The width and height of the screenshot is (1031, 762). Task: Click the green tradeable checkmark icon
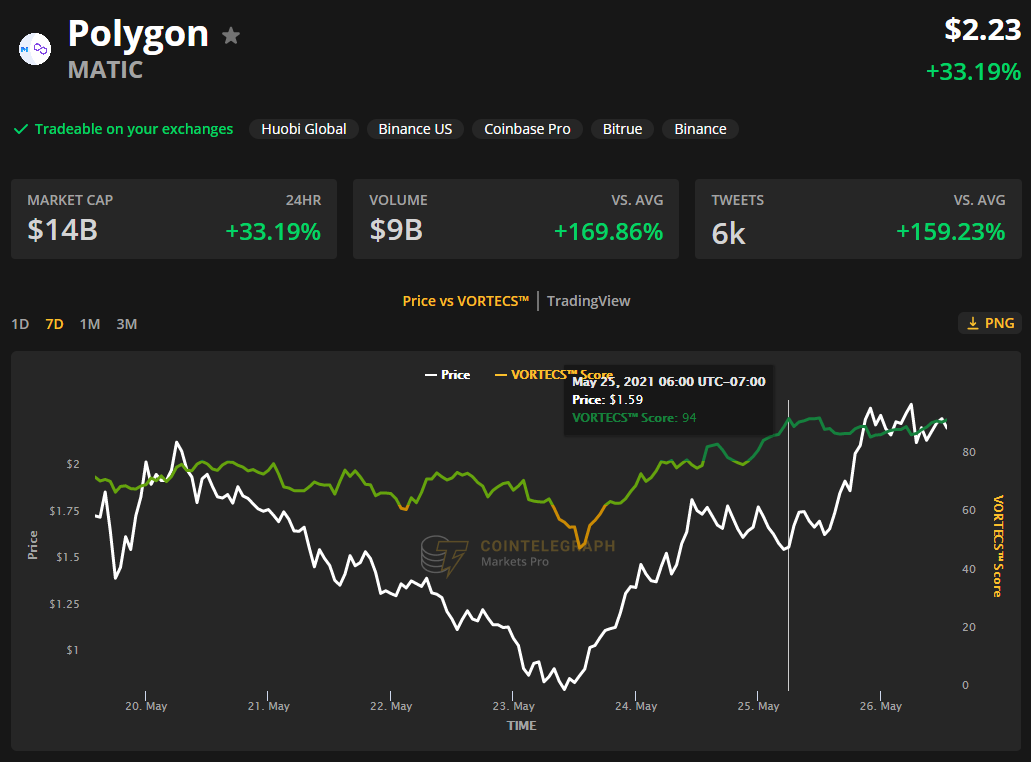point(20,129)
